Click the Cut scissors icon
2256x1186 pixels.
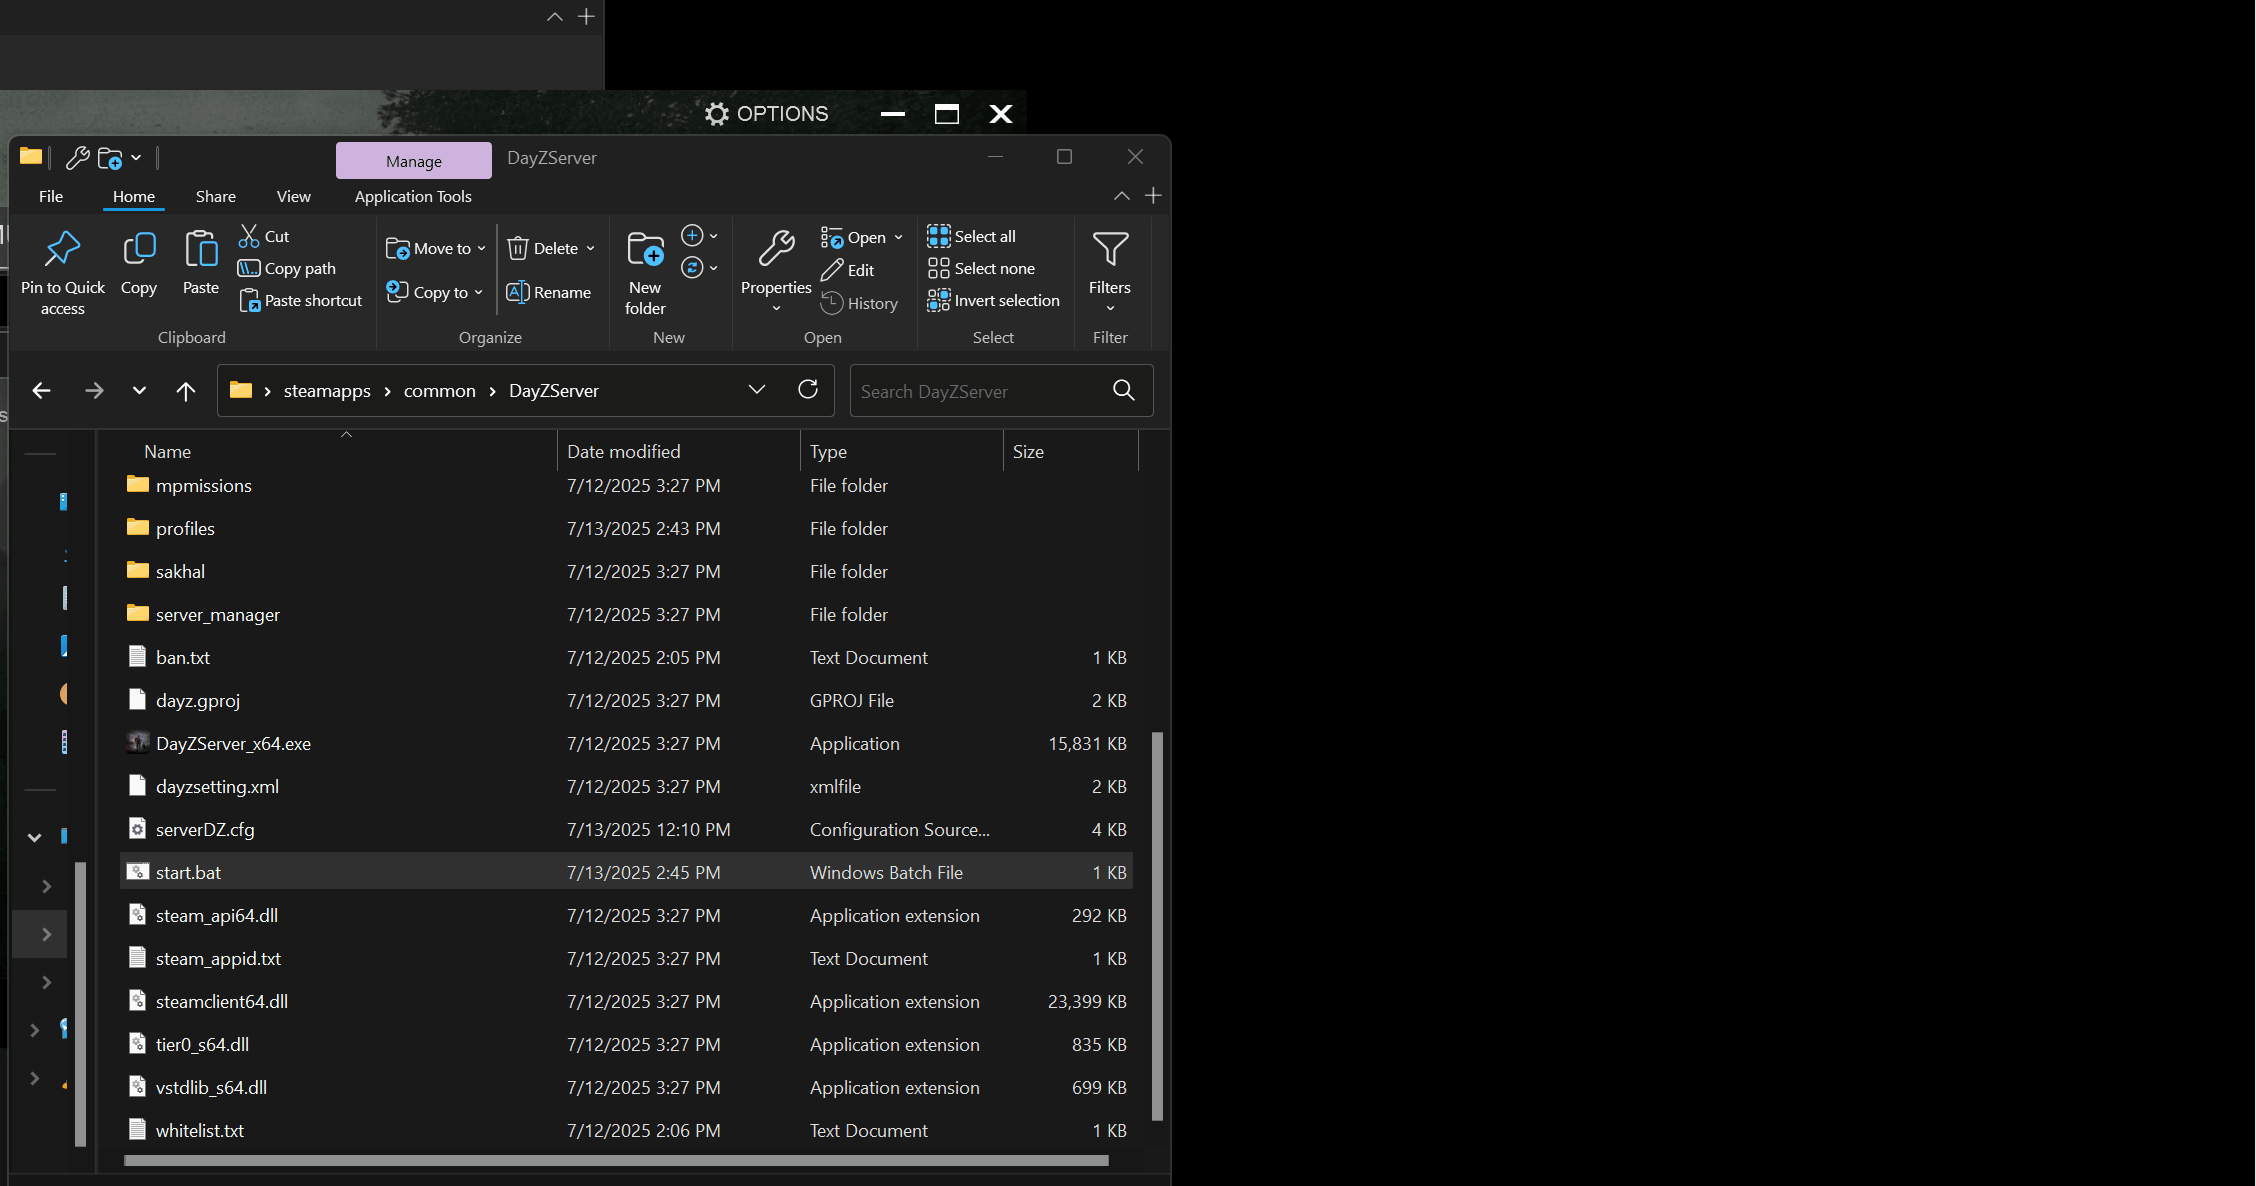[x=249, y=236]
